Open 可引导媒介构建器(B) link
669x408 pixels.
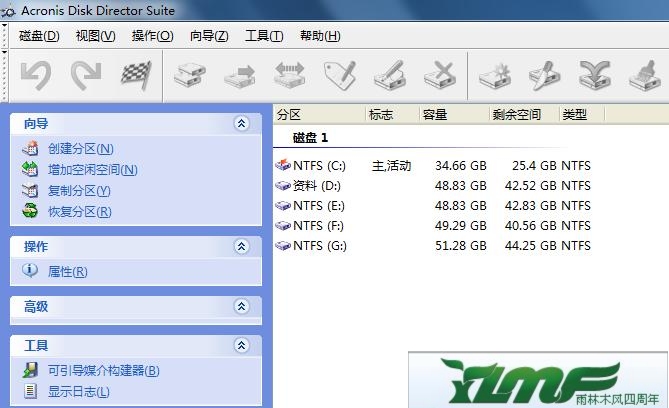[104, 370]
